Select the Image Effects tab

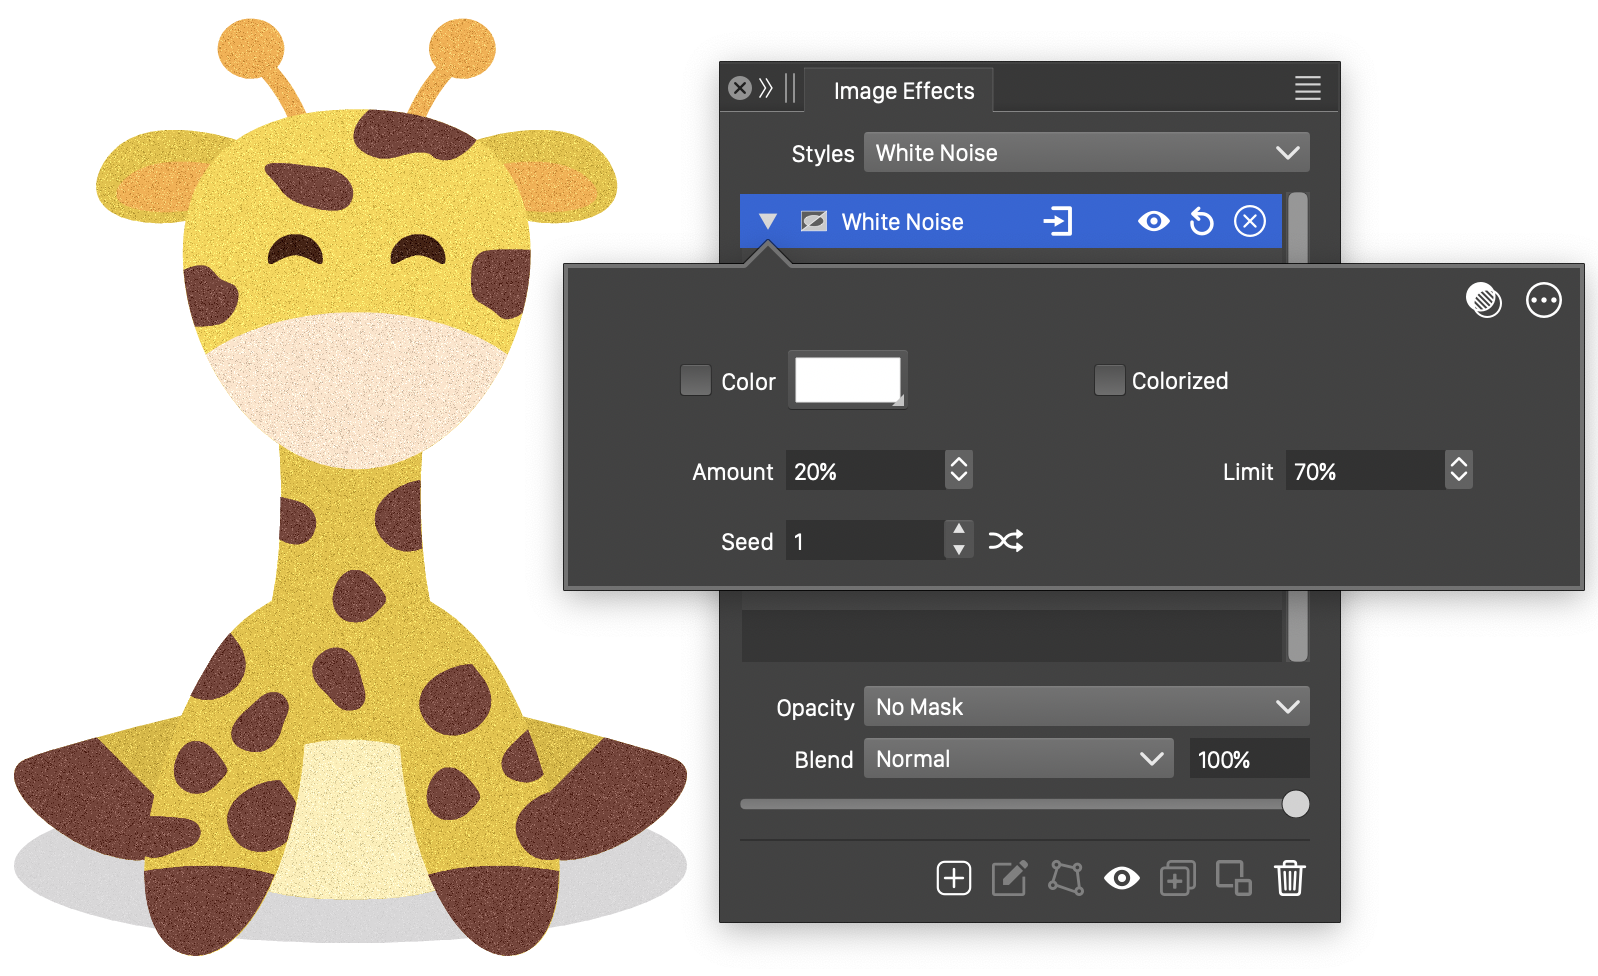(903, 91)
